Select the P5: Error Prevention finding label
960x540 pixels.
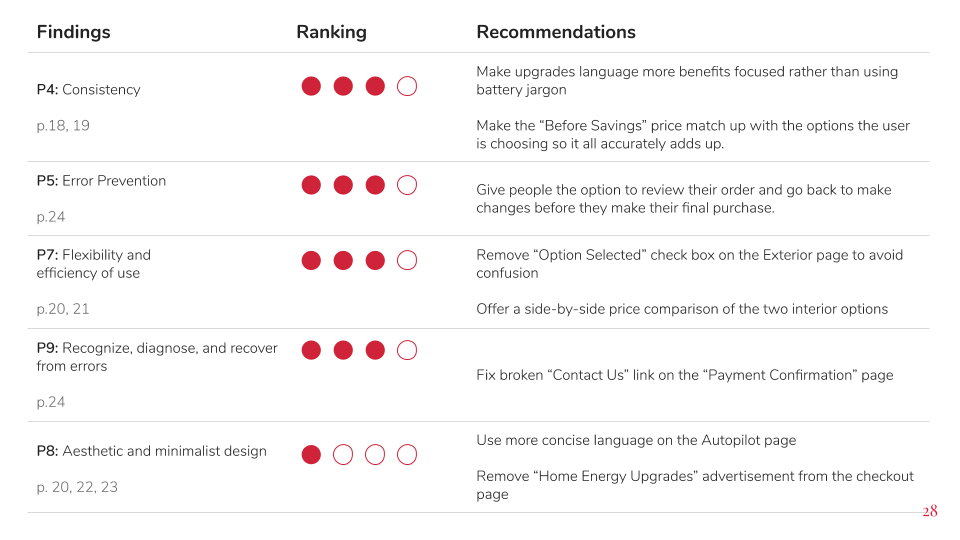click(101, 181)
